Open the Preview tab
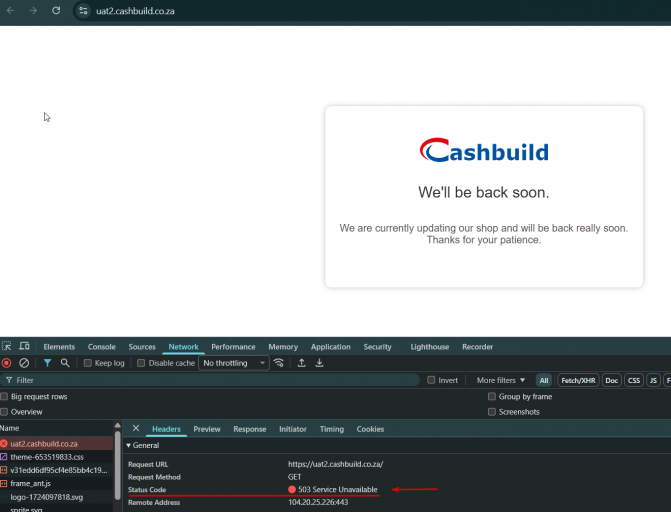Viewport: 671px width, 512px height. [x=207, y=429]
